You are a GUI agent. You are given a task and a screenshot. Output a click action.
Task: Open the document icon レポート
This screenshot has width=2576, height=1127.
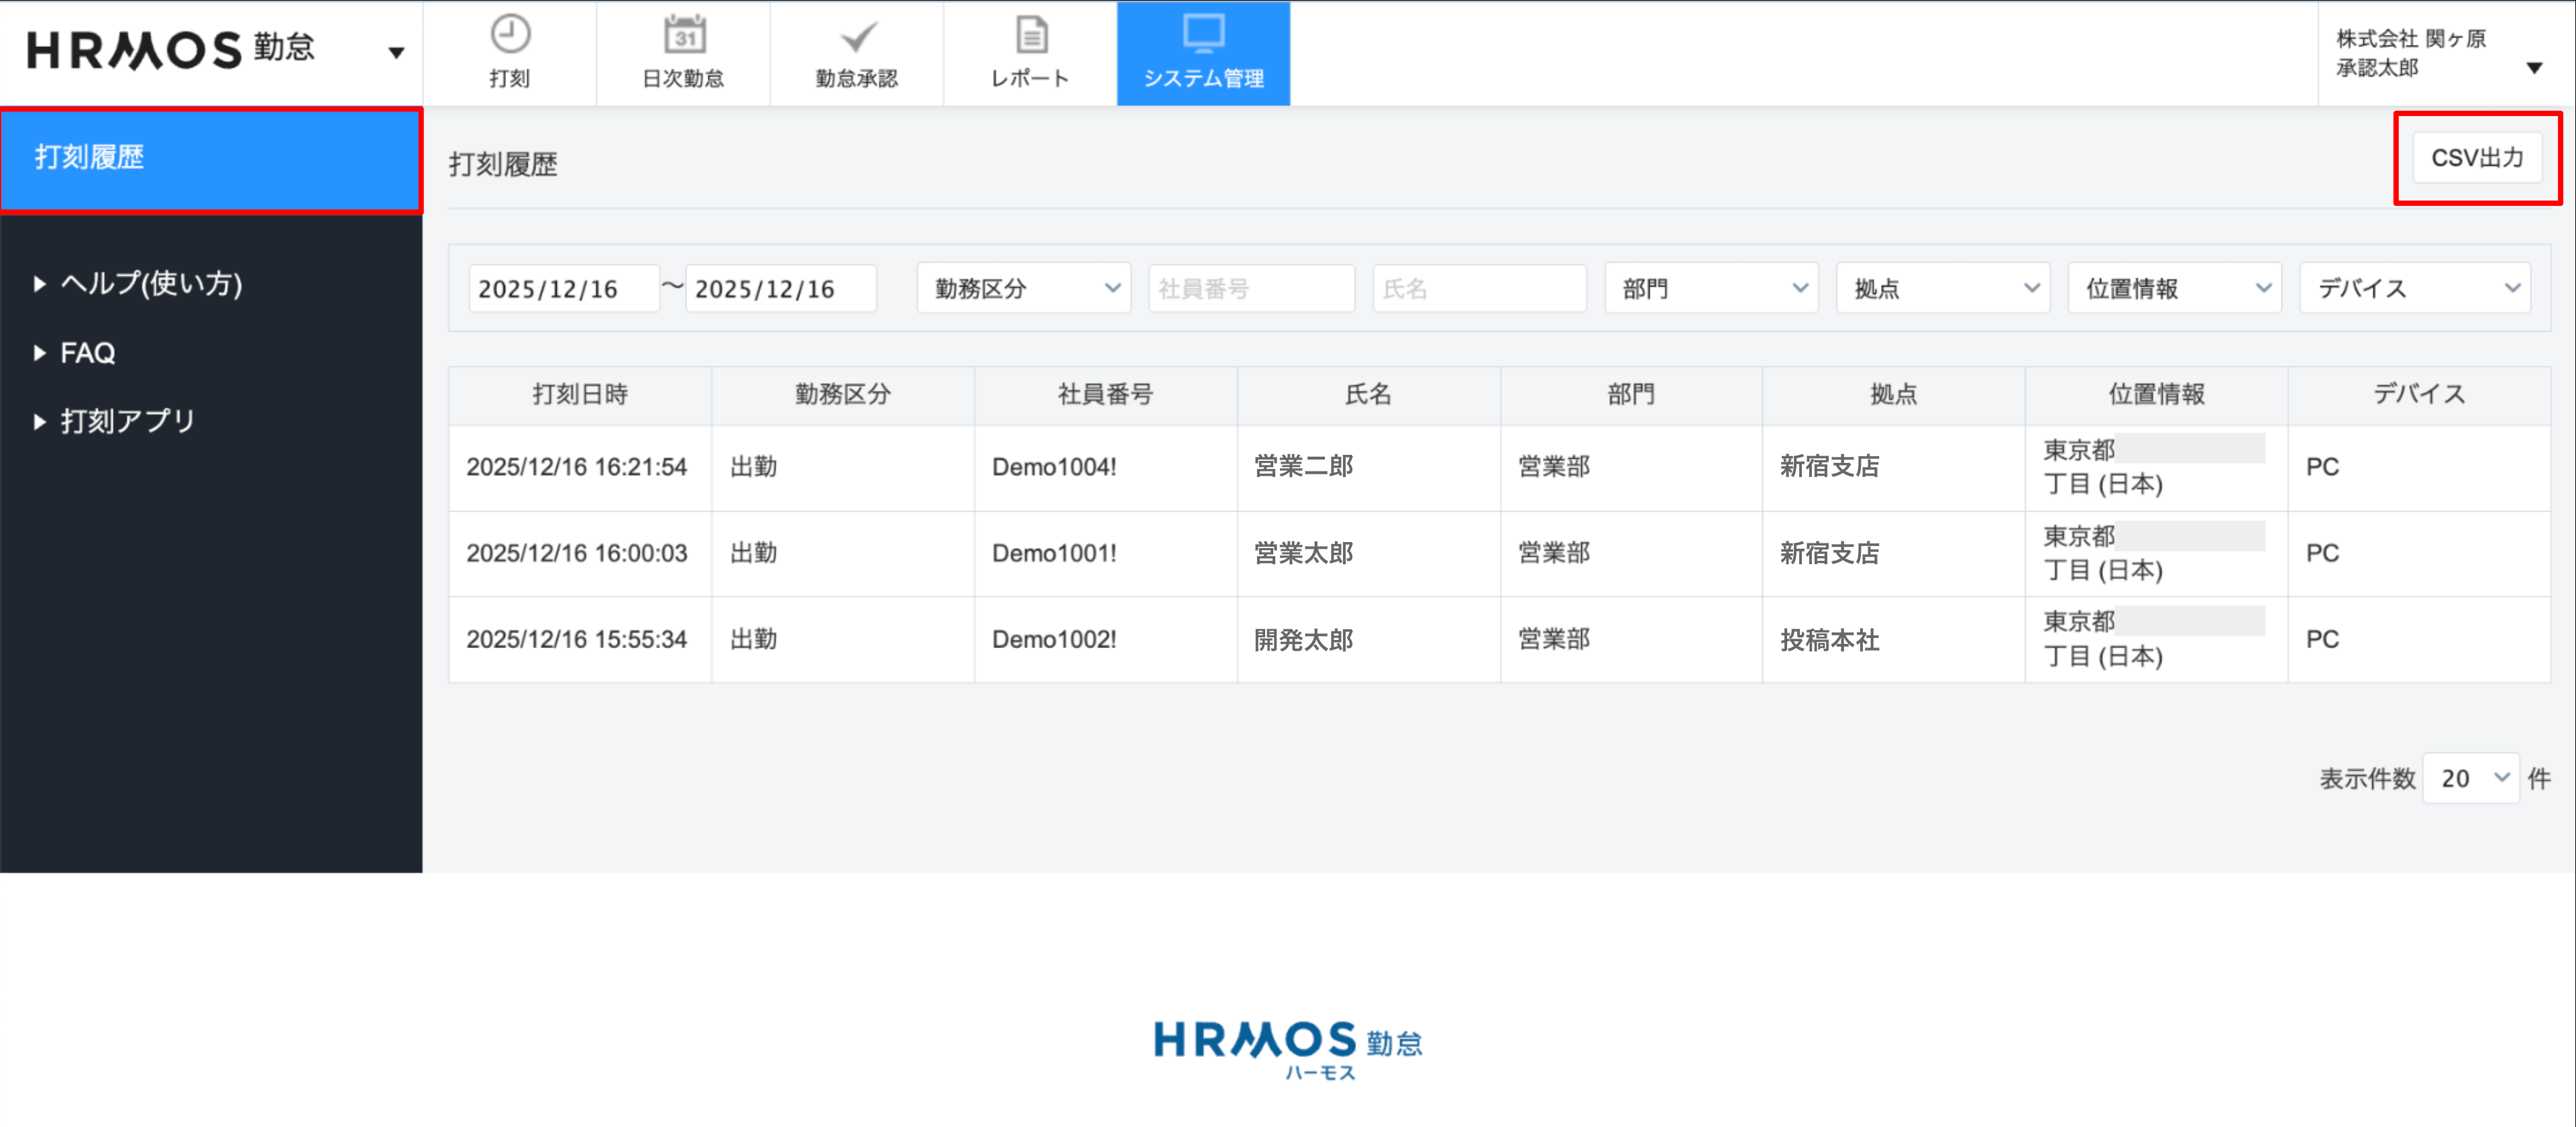tap(1030, 35)
